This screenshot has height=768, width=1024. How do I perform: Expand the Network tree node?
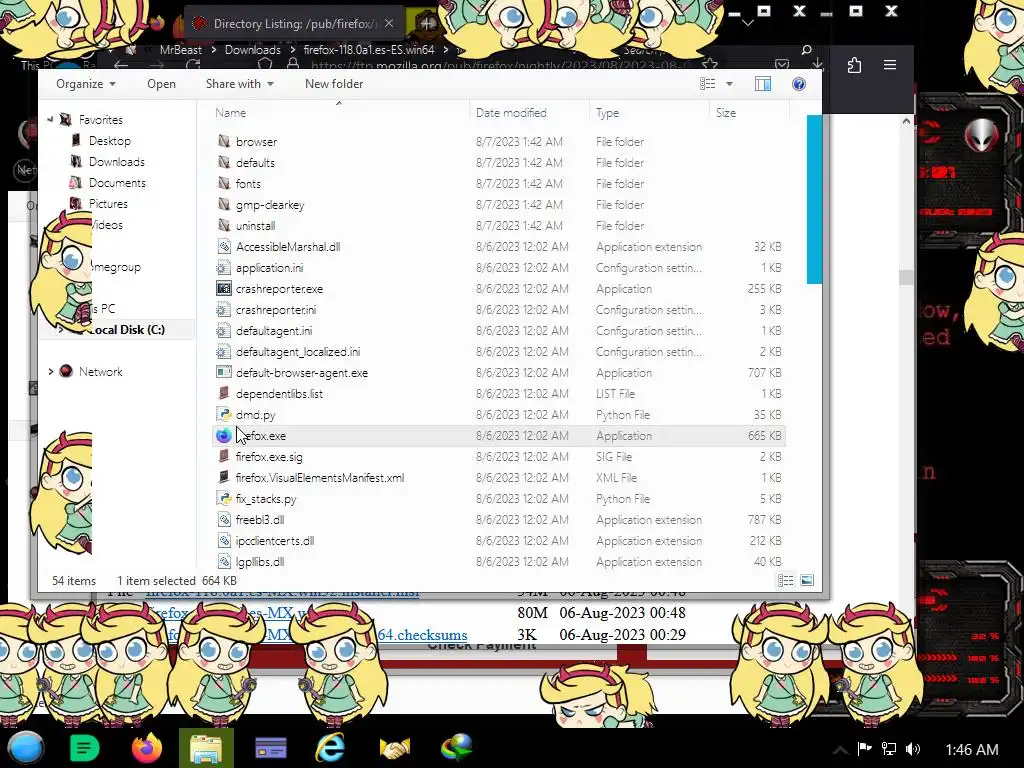(x=50, y=371)
